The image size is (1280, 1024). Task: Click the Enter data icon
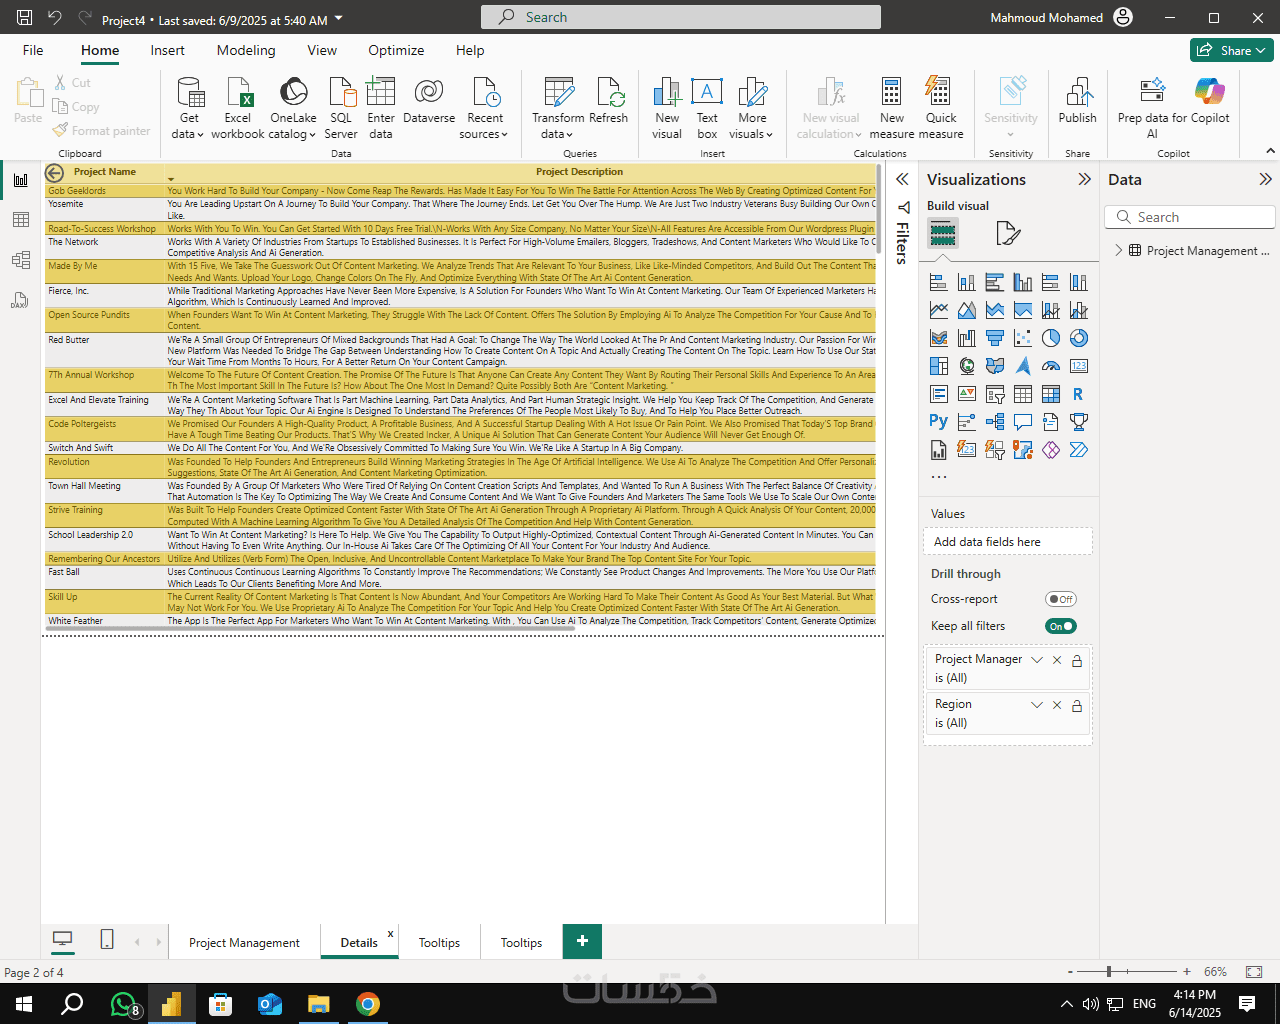point(381,108)
